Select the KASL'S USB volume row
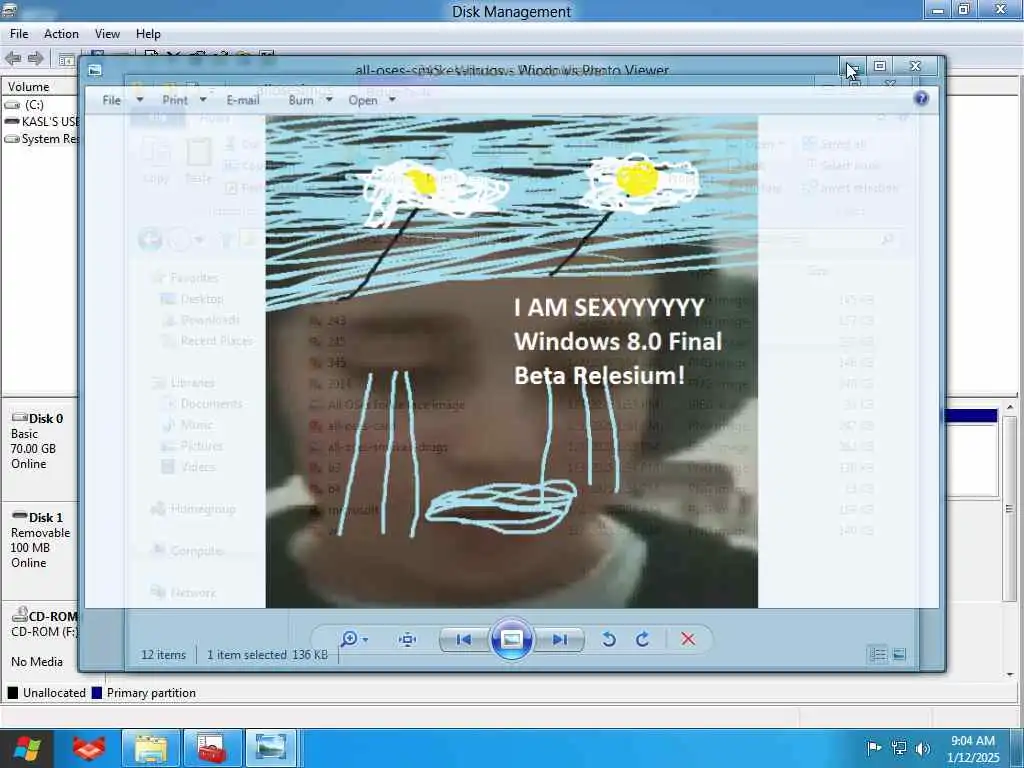The image size is (1024, 768). [x=40, y=121]
